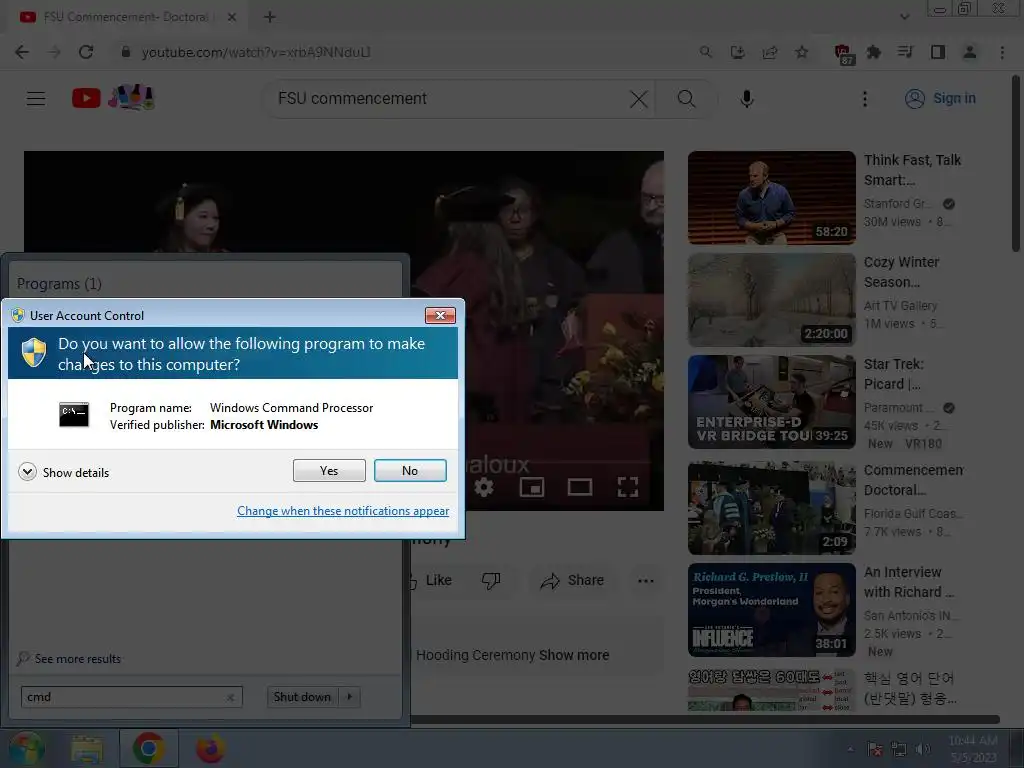This screenshot has height=768, width=1024.
Task: Click the Windows Start orb
Action: [27, 748]
